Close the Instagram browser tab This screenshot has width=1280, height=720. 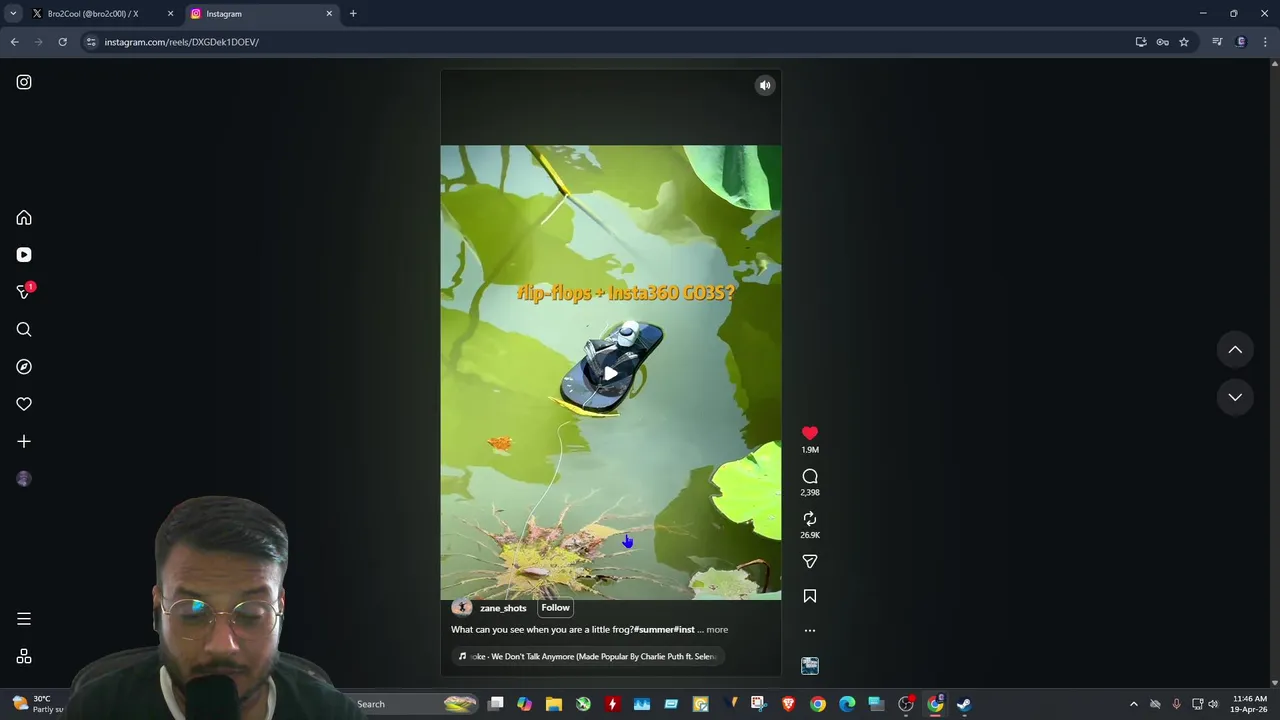[329, 14]
